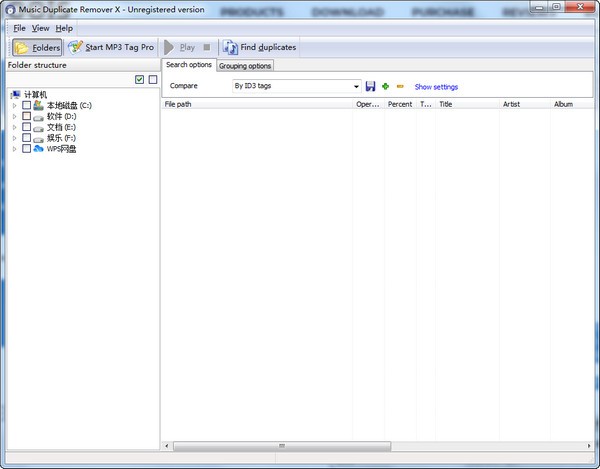Expand the E: drive tree node
The image size is (600, 469).
click(15, 127)
